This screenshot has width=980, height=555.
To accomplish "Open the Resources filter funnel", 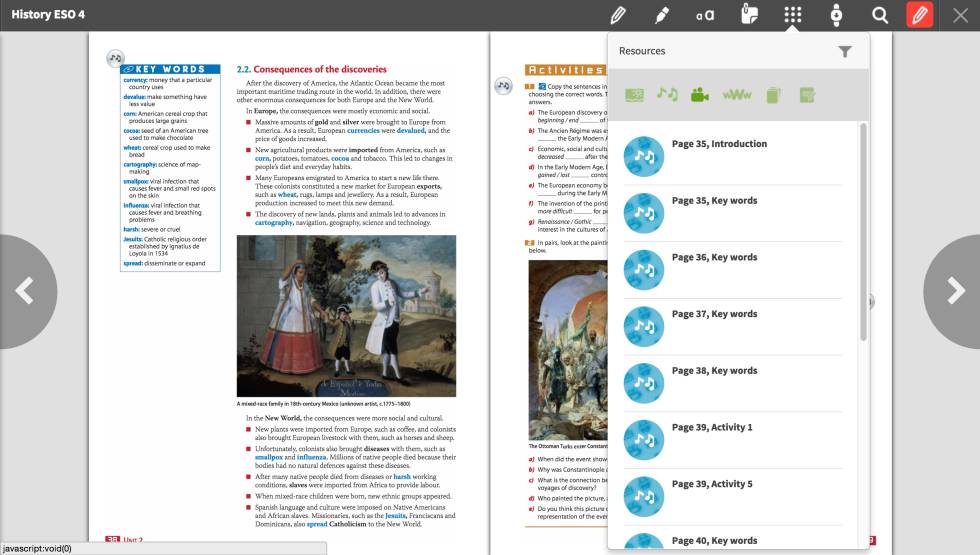I will [844, 51].
